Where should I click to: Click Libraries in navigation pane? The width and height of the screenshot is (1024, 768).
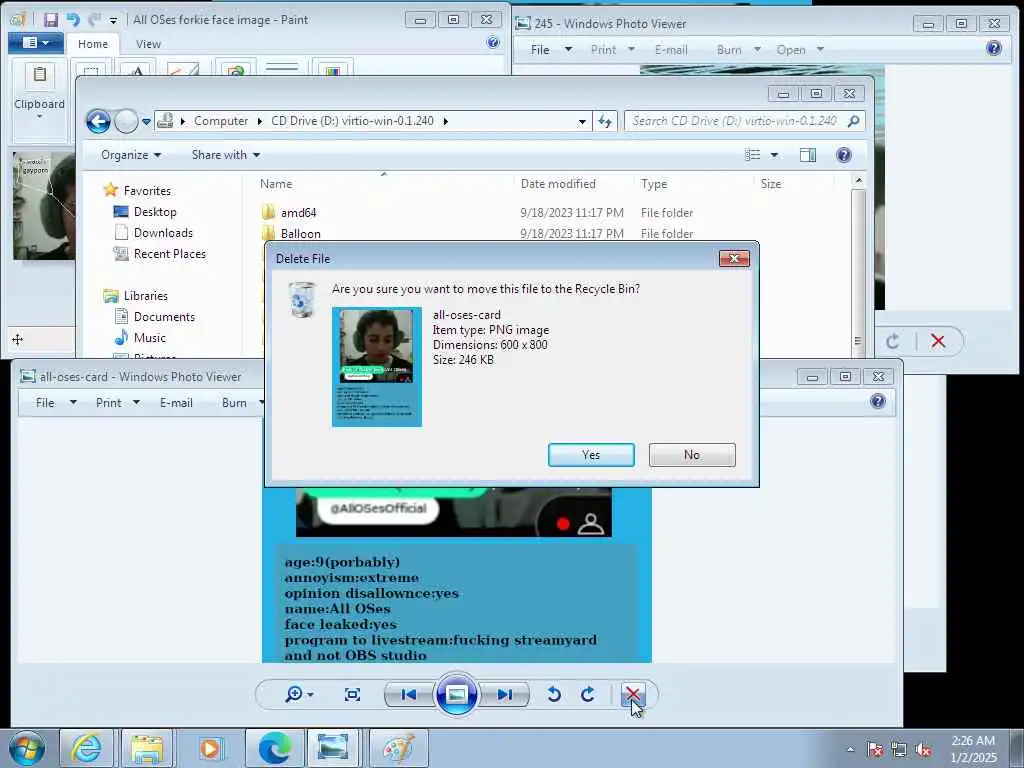(x=146, y=295)
